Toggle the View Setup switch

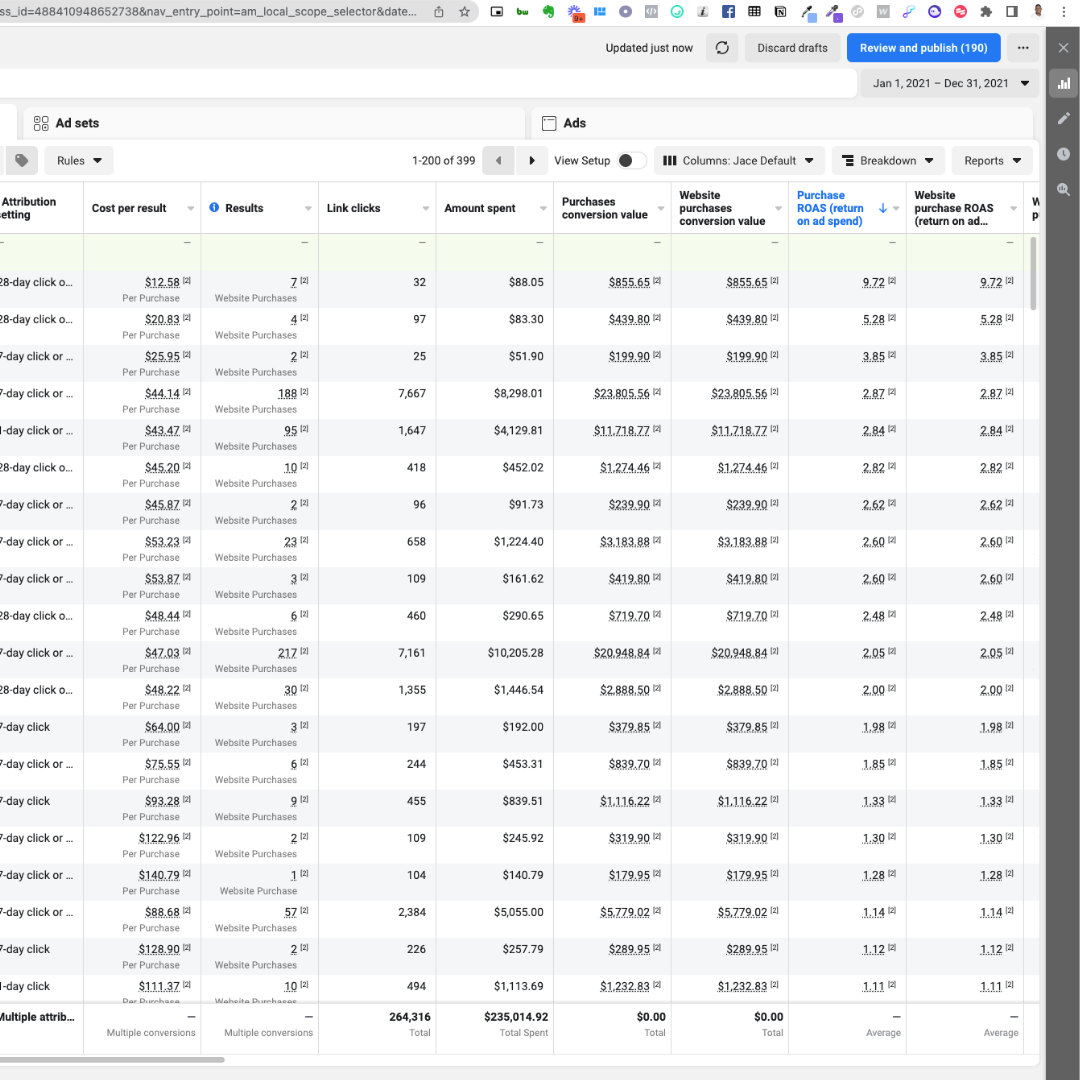[631, 161]
